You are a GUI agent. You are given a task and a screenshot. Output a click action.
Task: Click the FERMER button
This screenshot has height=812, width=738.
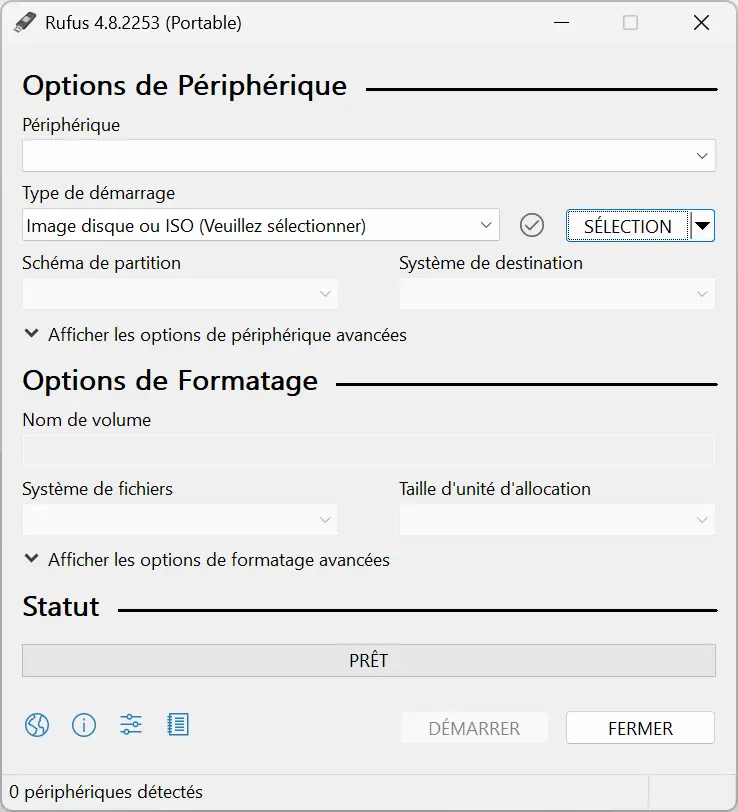[x=640, y=728]
